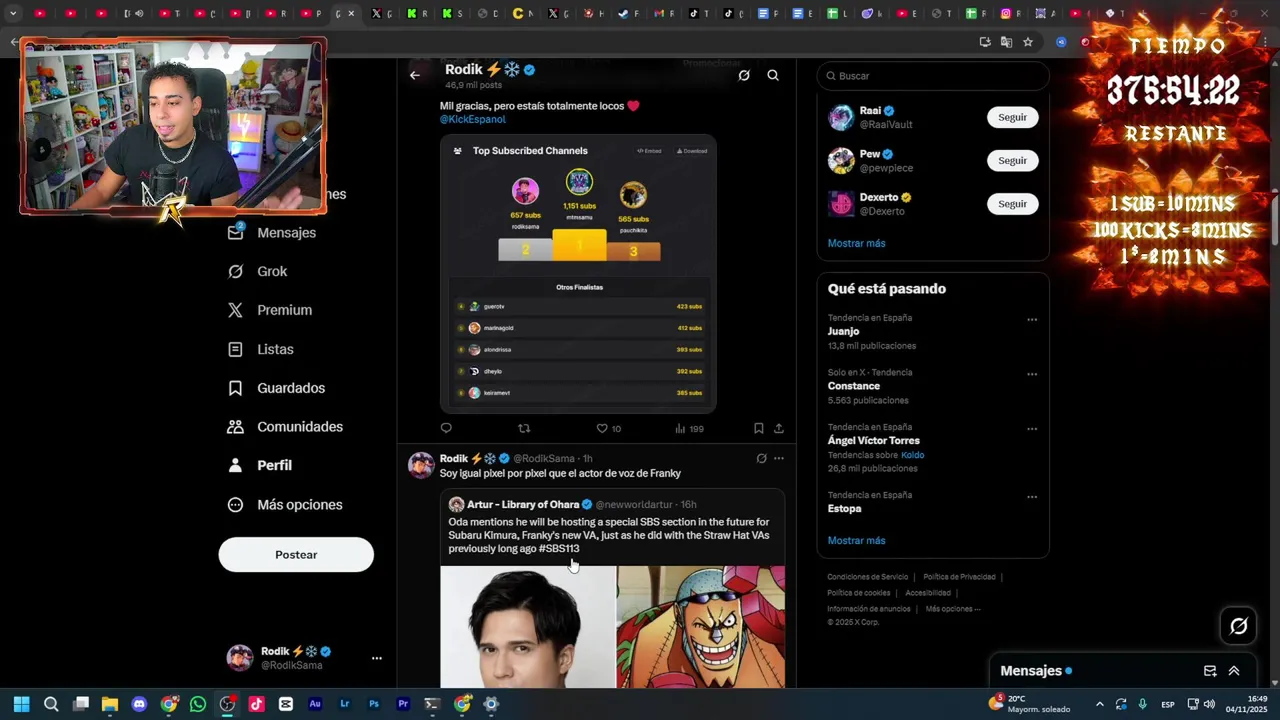Viewport: 1280px width, 720px height.
Task: Follow Dexerto with the Seguir button
Action: click(1012, 204)
